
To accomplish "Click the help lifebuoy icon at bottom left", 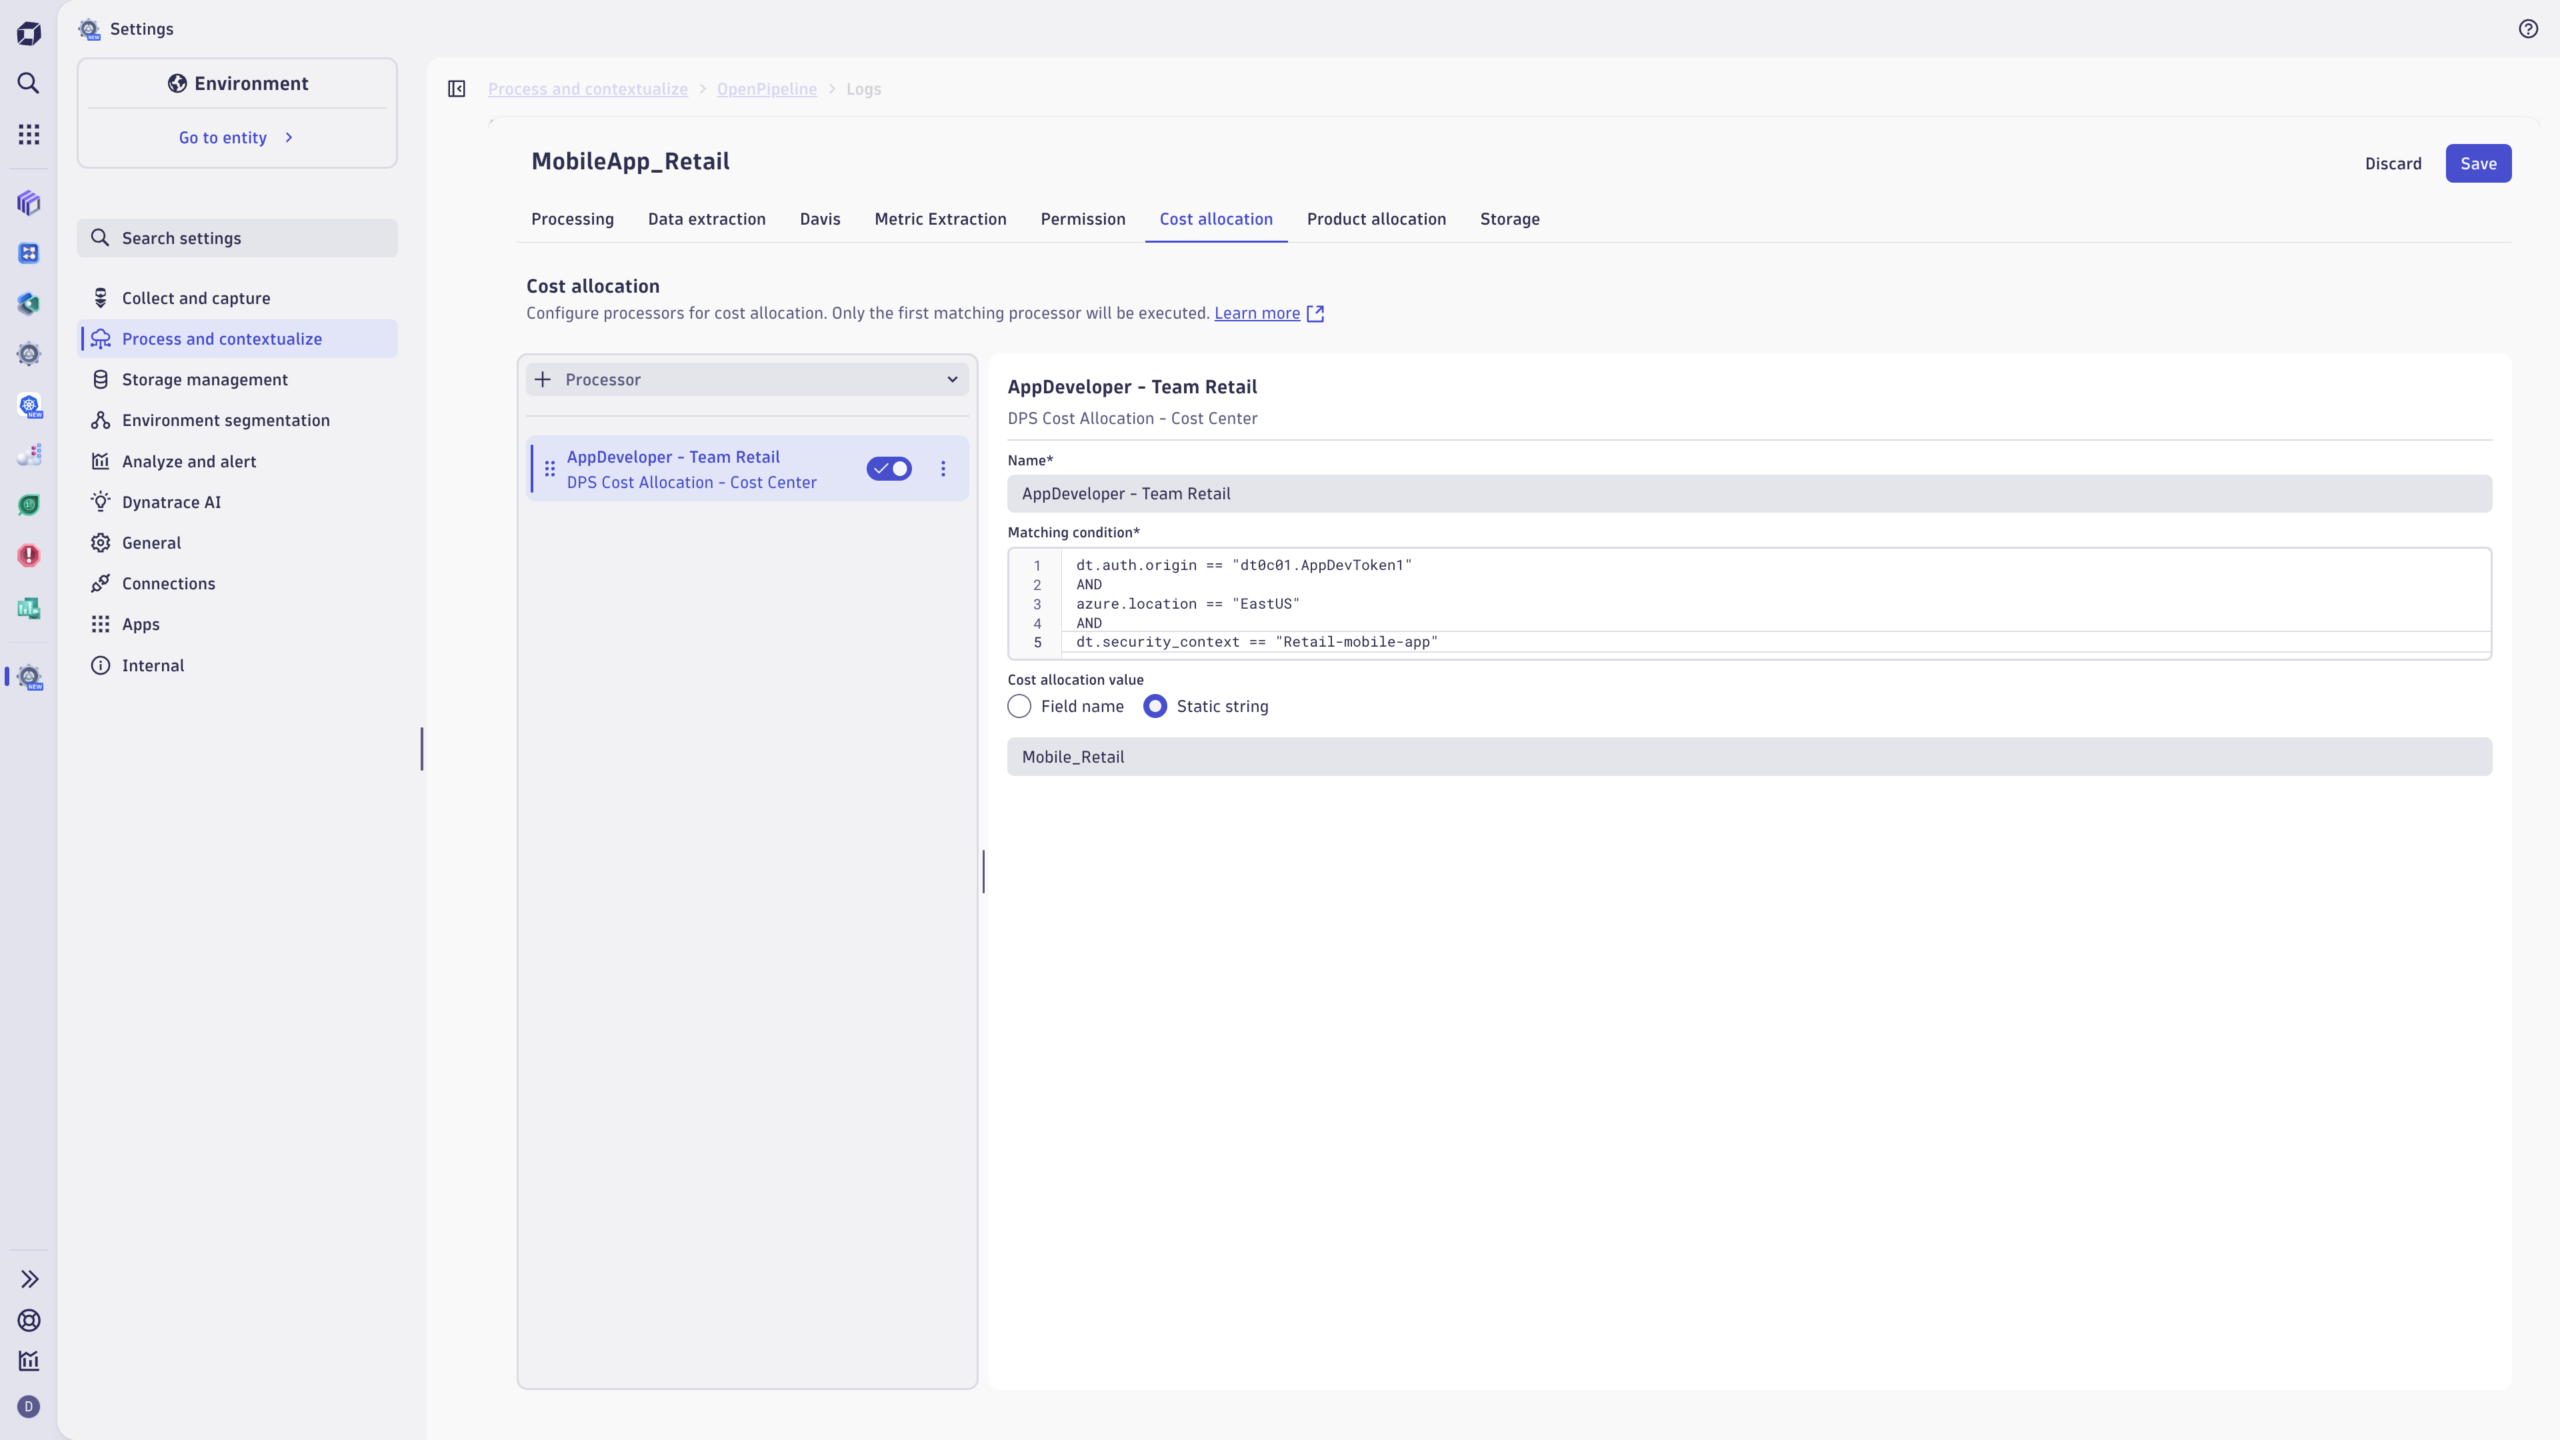I will click(28, 1320).
